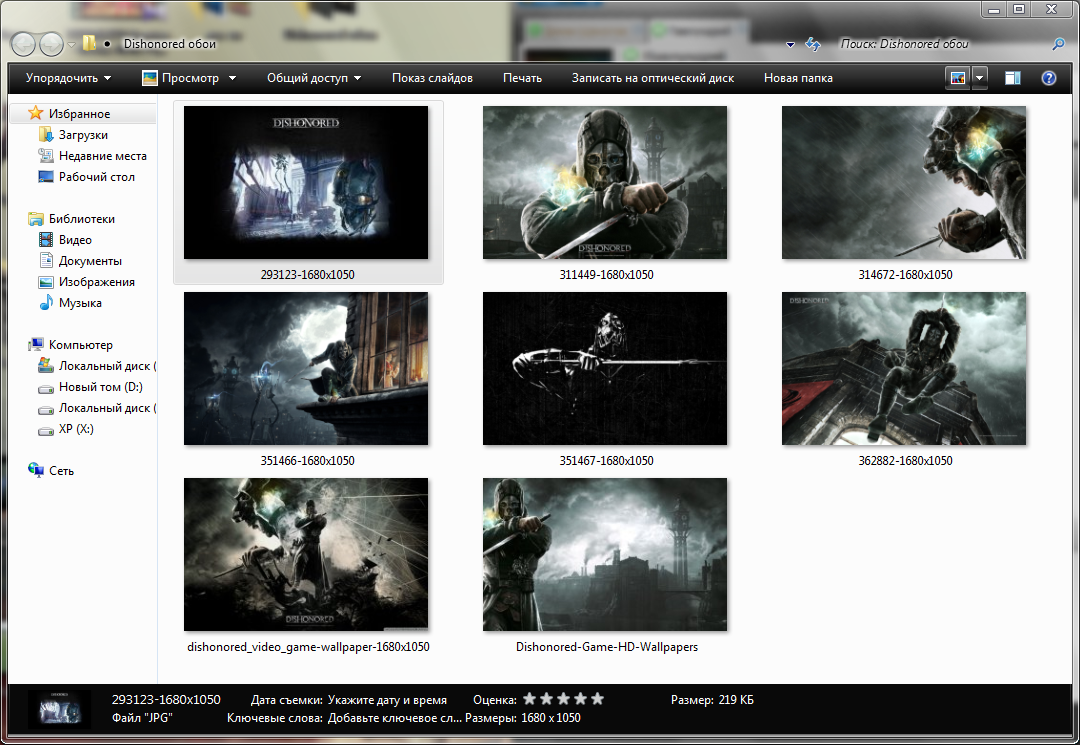The height and width of the screenshot is (745, 1080).
Task: Select the 351467-1680x1050 image thumbnail
Action: 604,369
